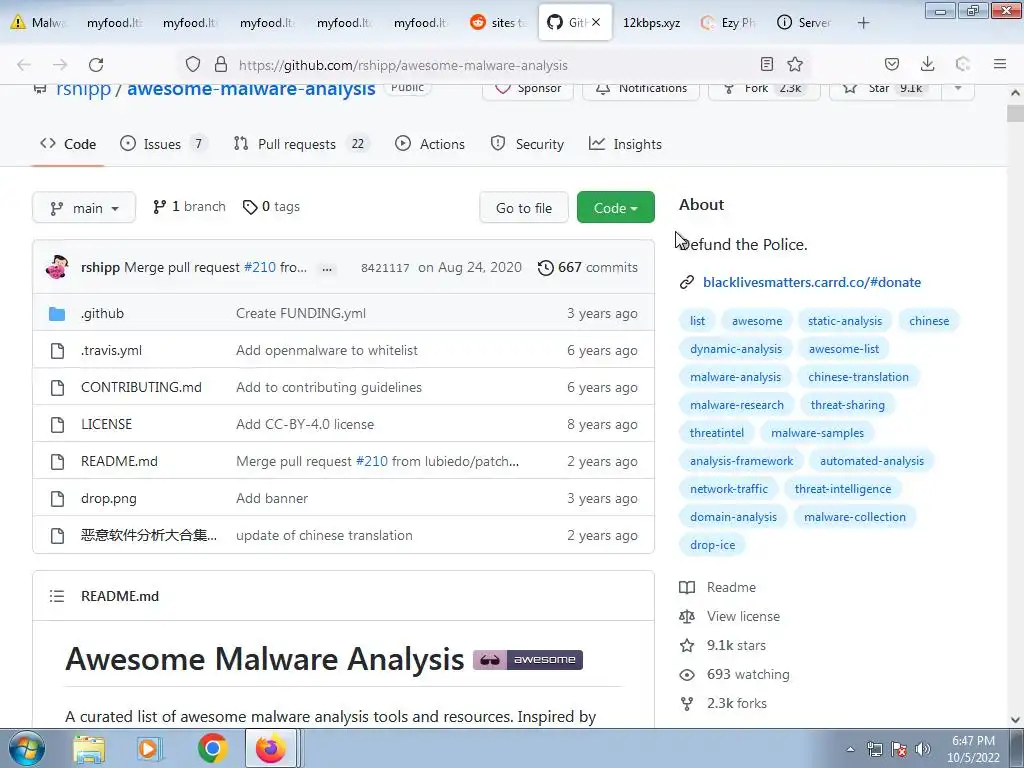1024x768 pixels.
Task: Open a new tab with plus icon
Action: pos(863,23)
